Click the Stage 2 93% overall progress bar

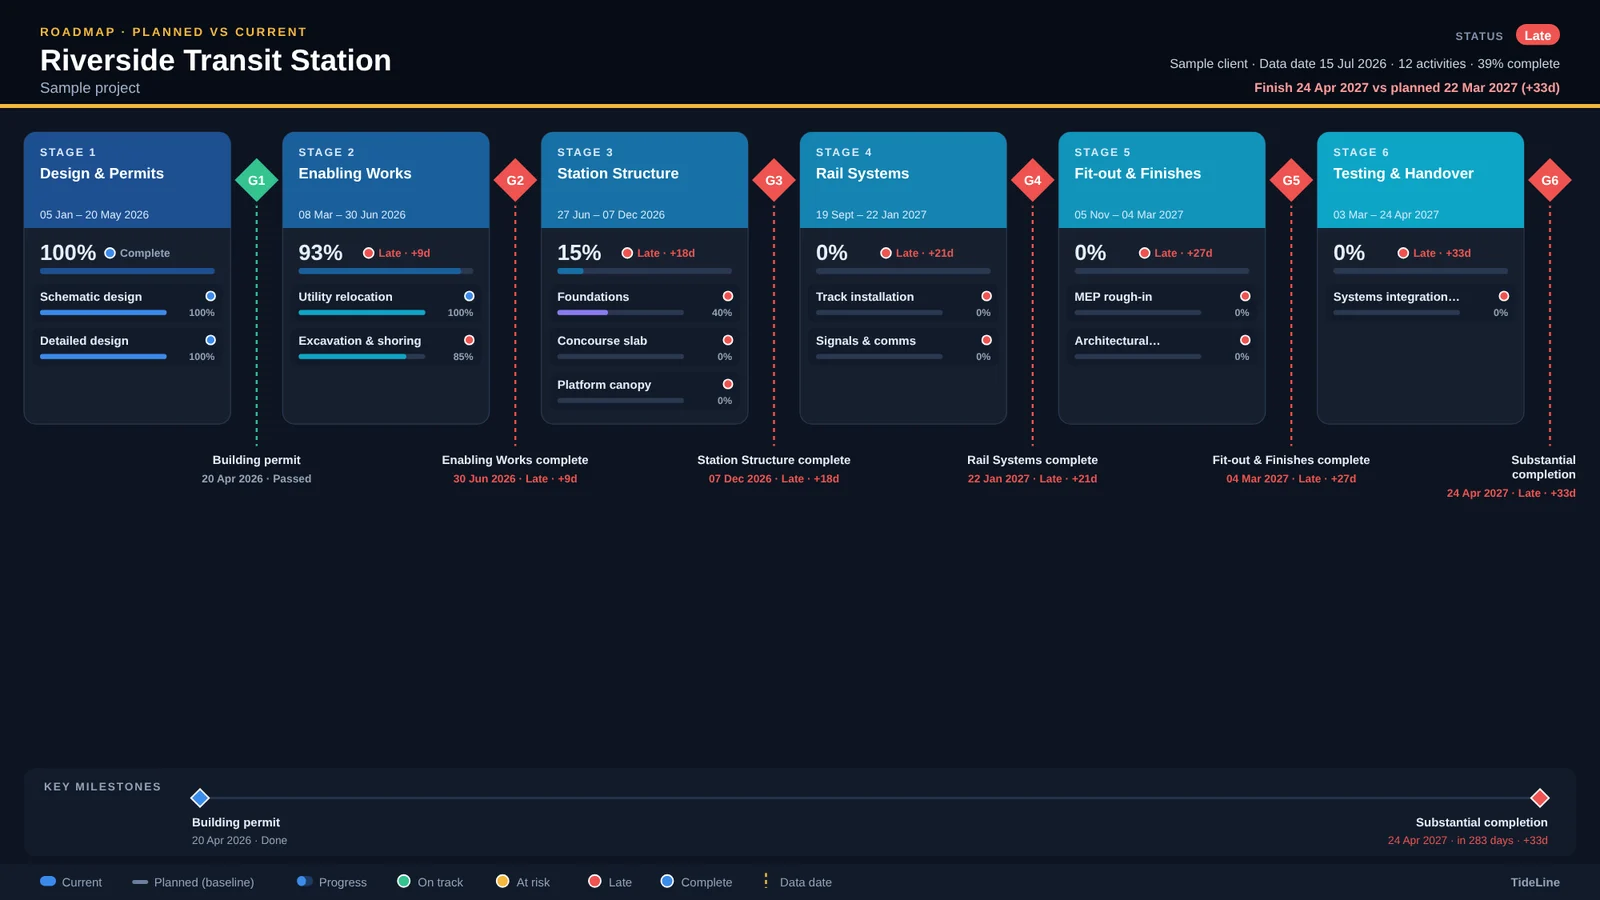coord(386,271)
